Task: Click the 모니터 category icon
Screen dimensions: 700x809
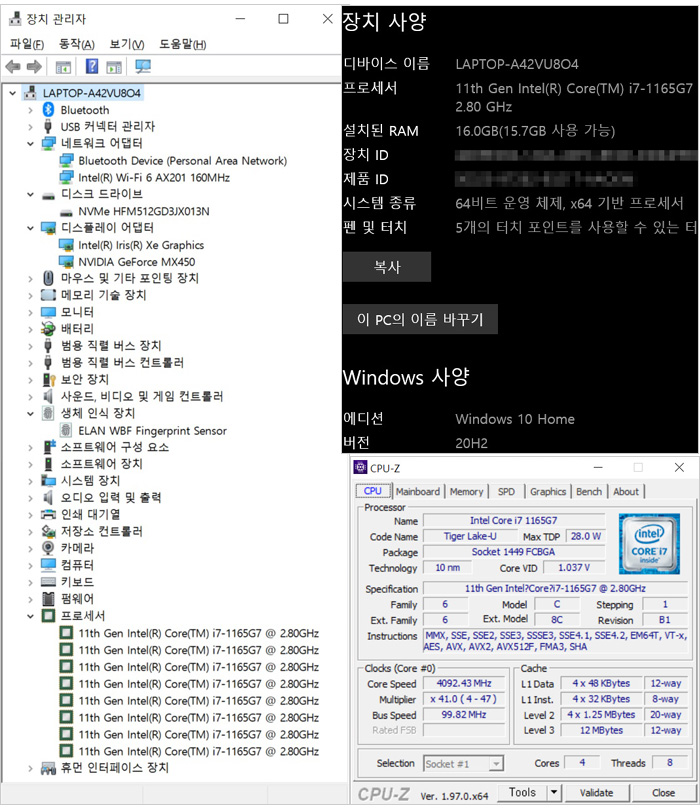Action: click(x=48, y=312)
